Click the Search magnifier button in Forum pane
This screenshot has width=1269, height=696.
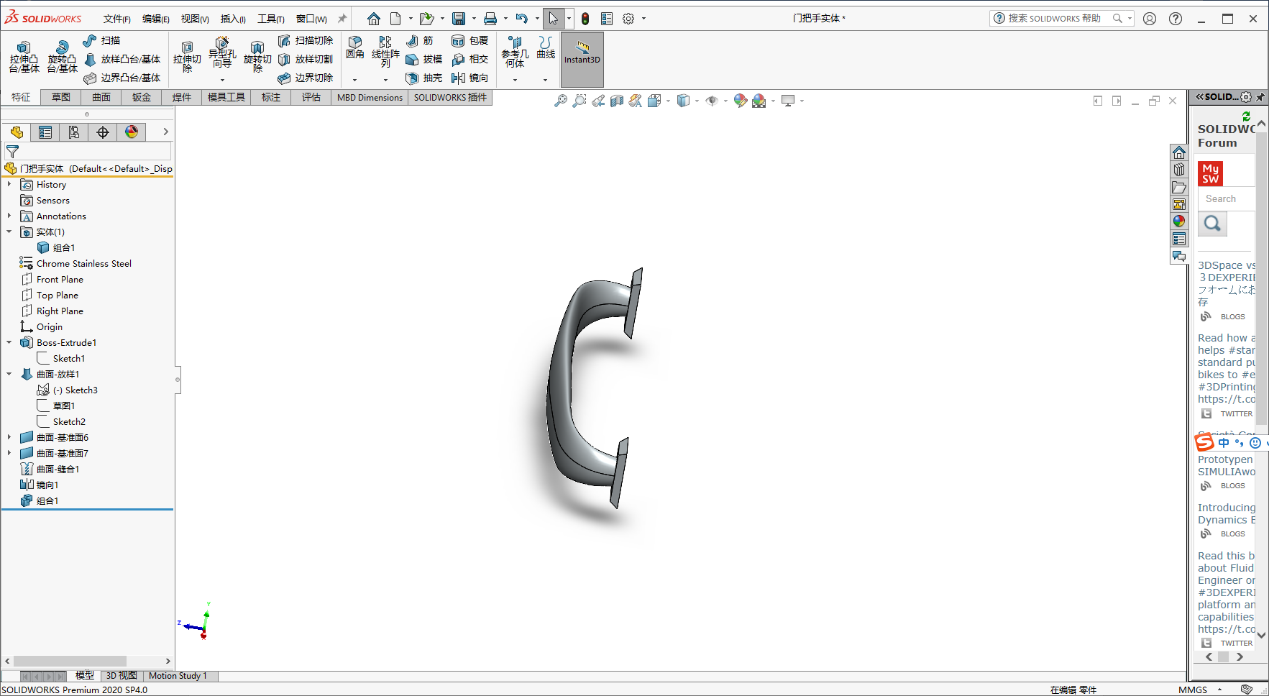click(1213, 224)
